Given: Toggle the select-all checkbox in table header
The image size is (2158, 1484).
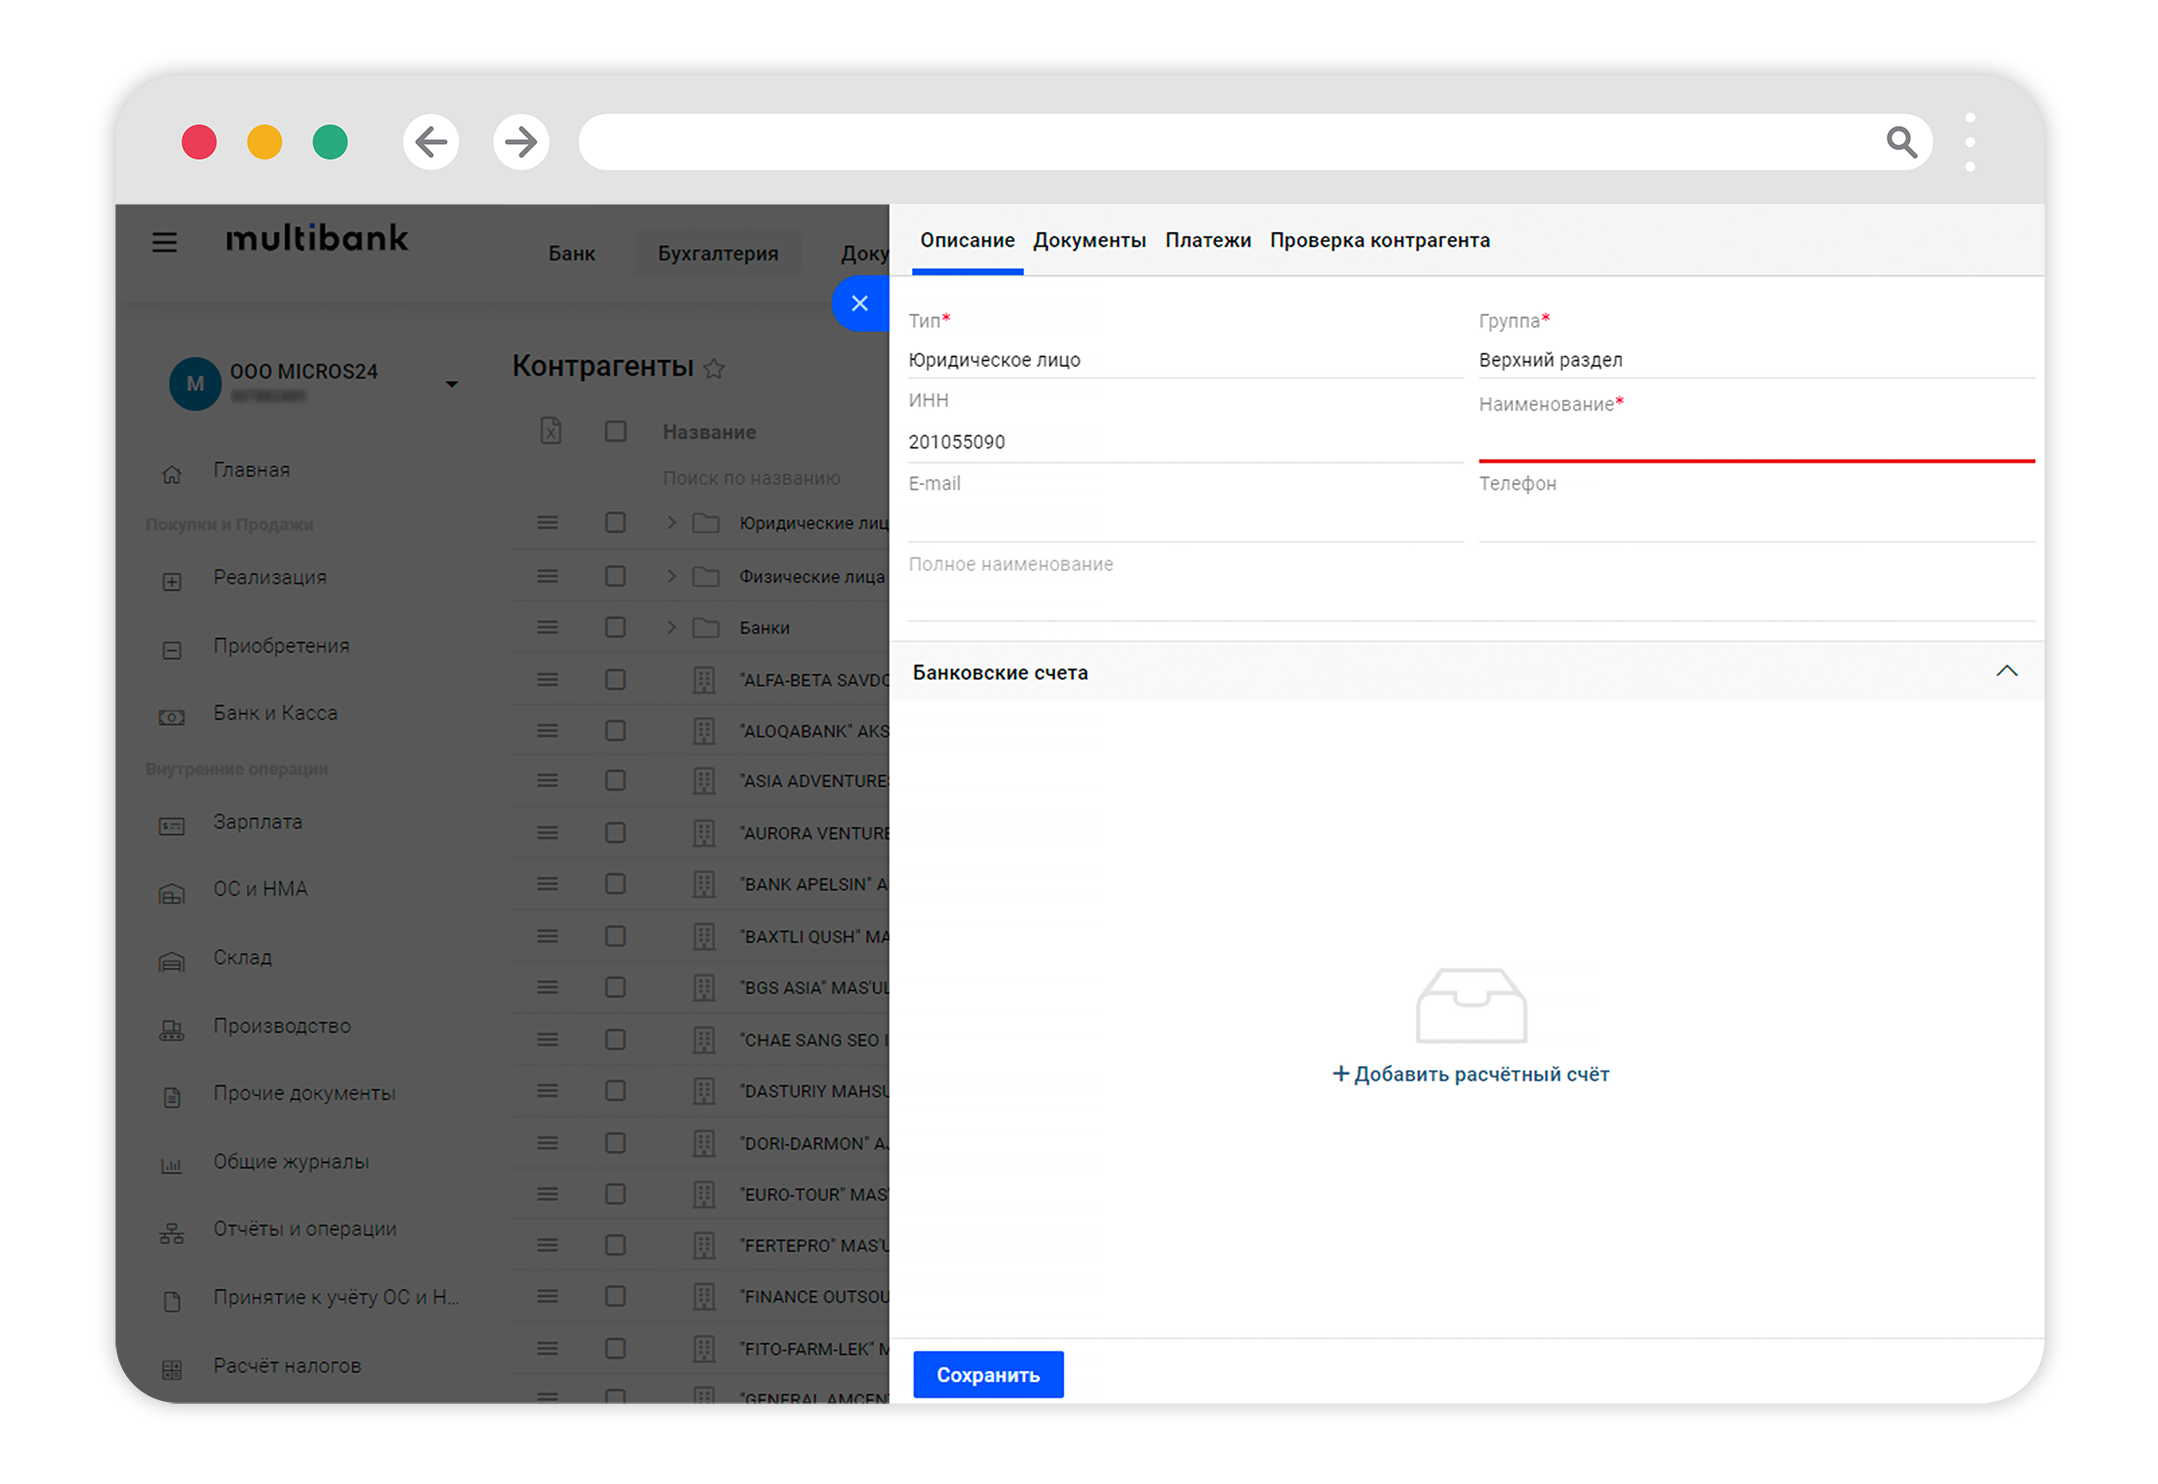Looking at the screenshot, I should (616, 431).
